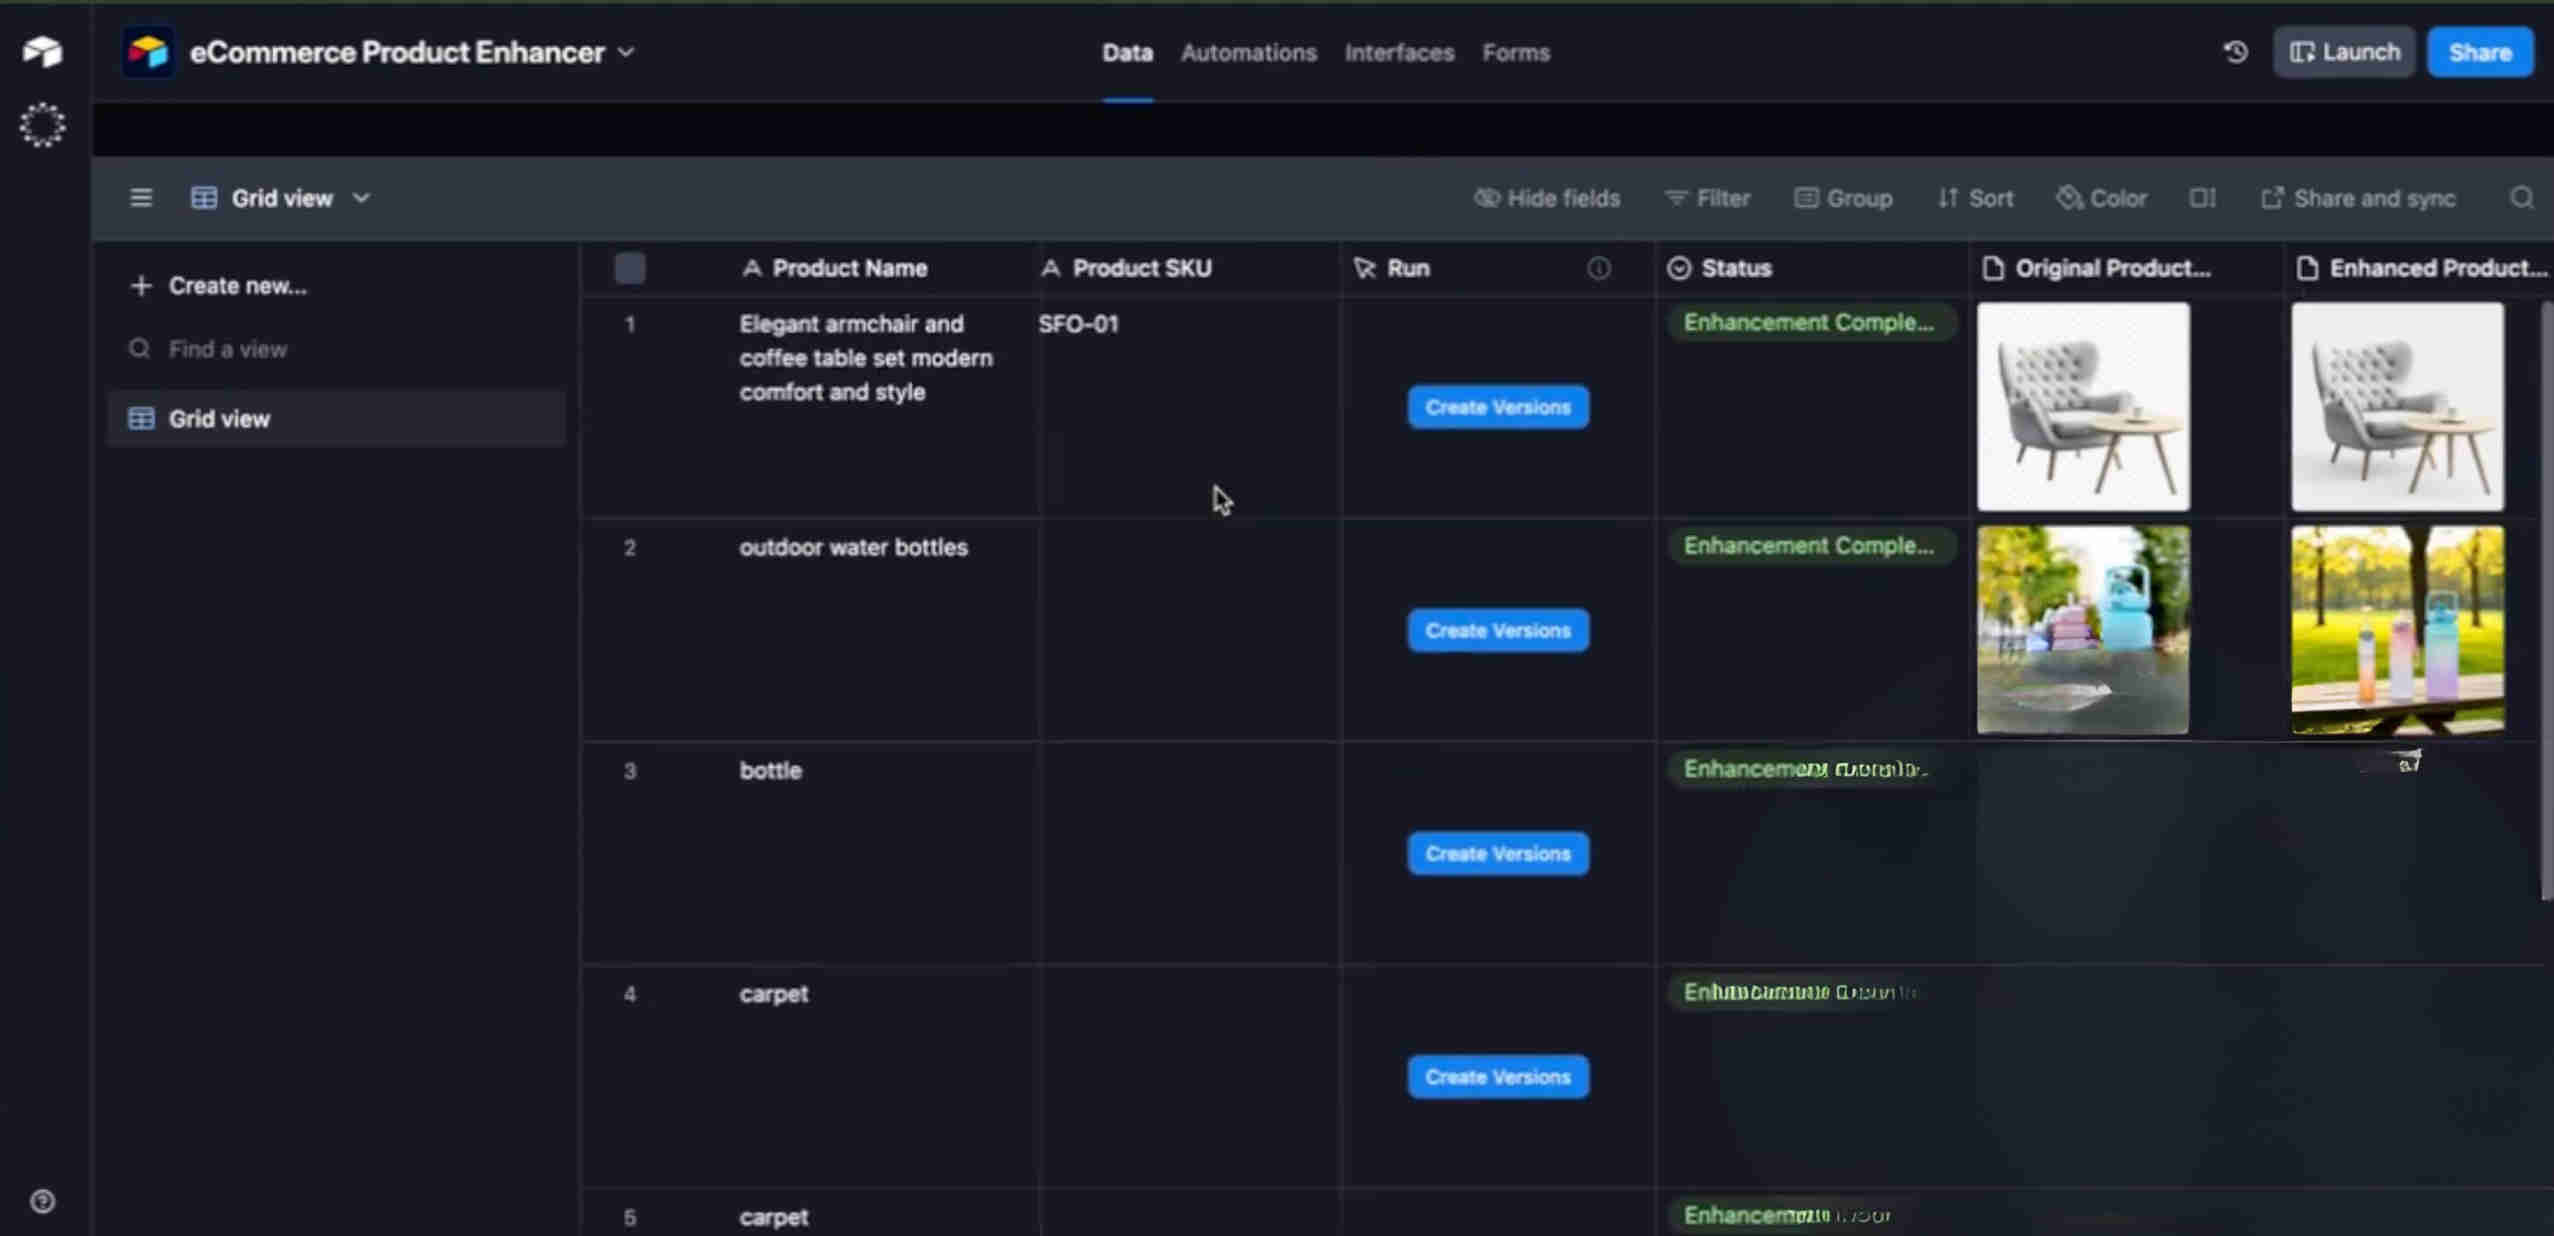
Task: Open Hide fields menu
Action: point(1547,198)
